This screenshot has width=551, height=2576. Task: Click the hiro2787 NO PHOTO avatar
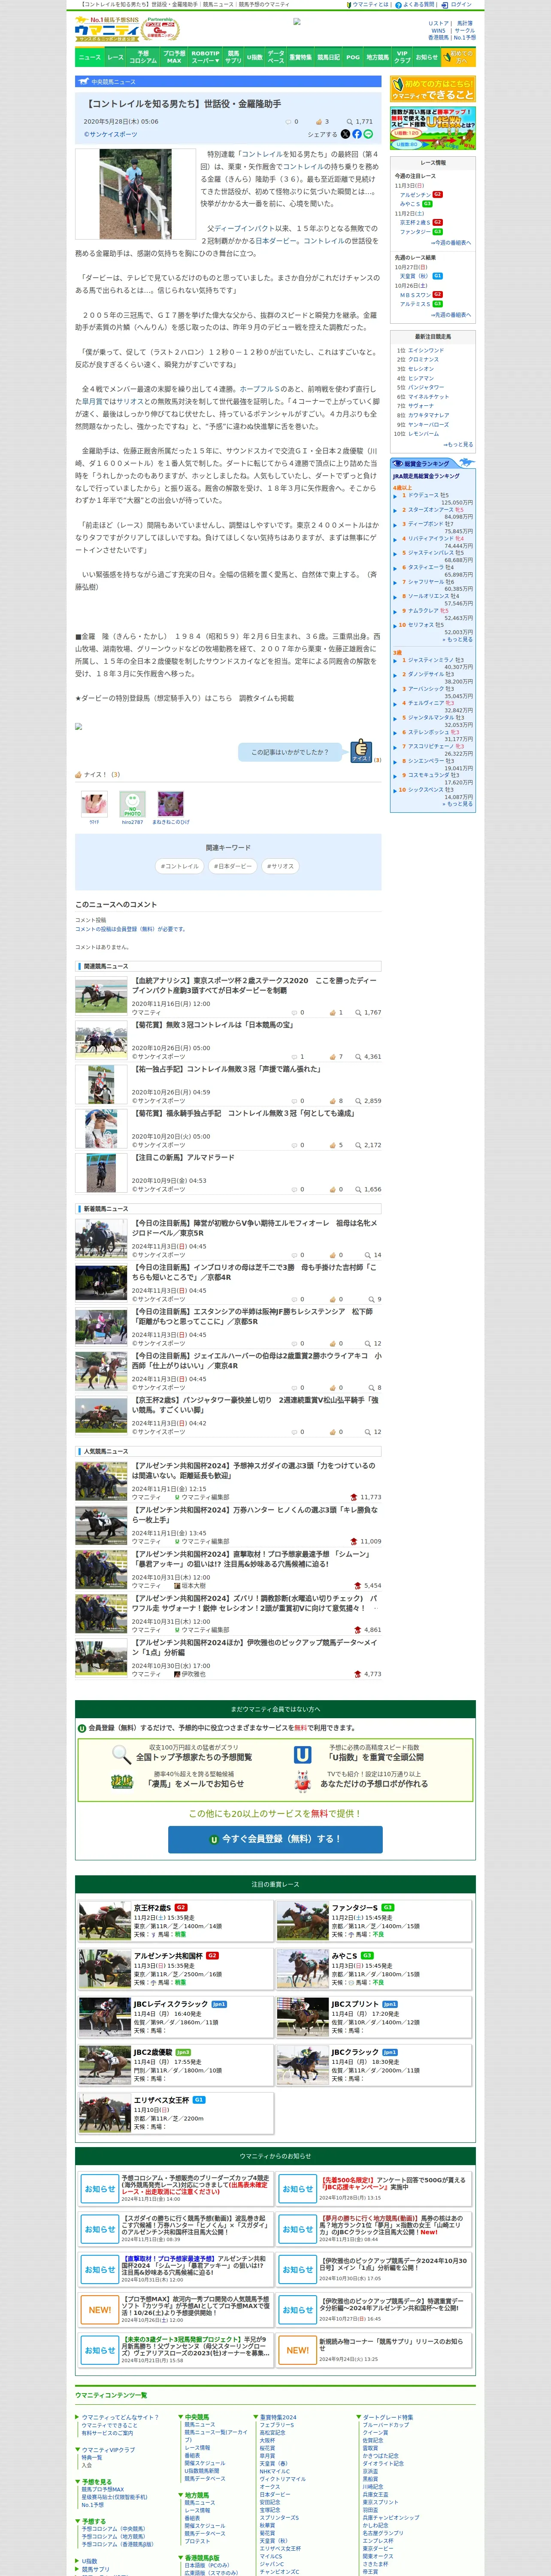[x=132, y=804]
